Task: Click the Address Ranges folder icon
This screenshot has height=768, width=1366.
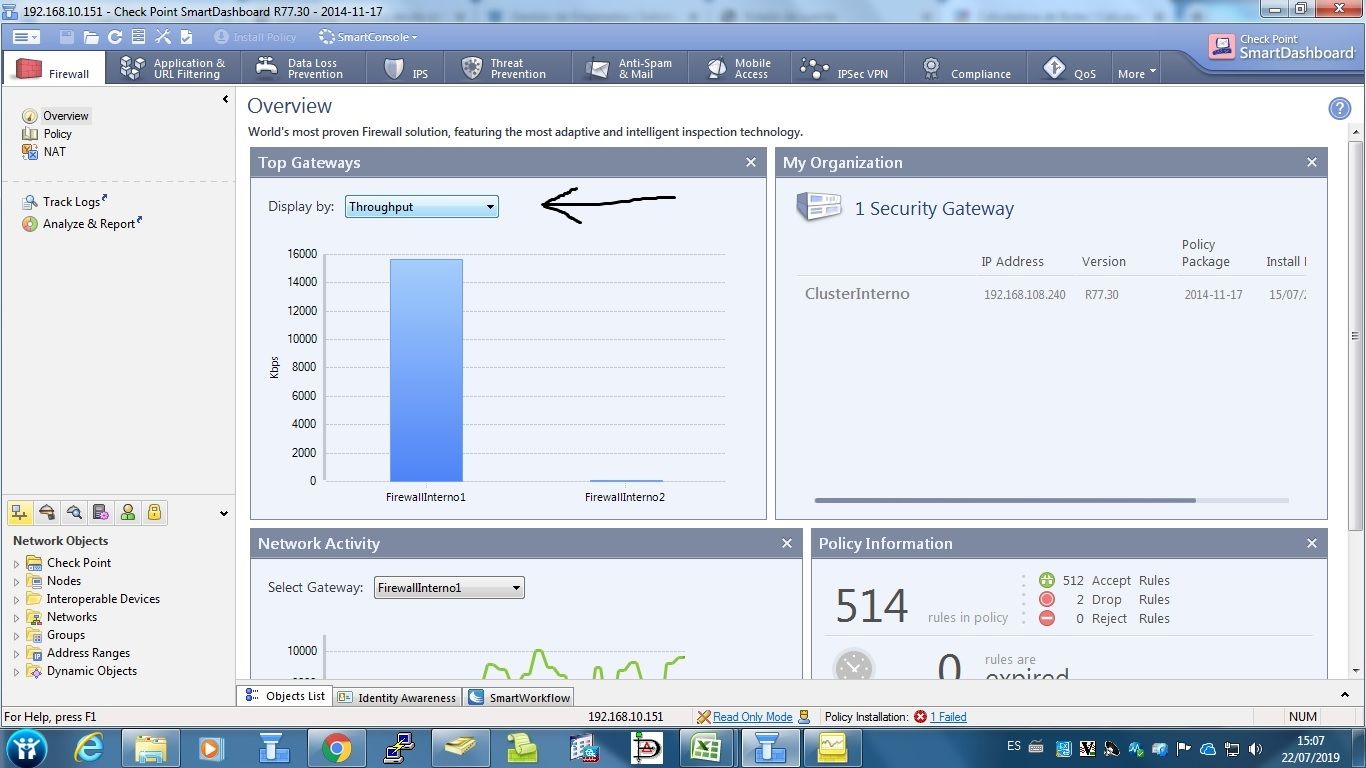Action: click(x=34, y=653)
